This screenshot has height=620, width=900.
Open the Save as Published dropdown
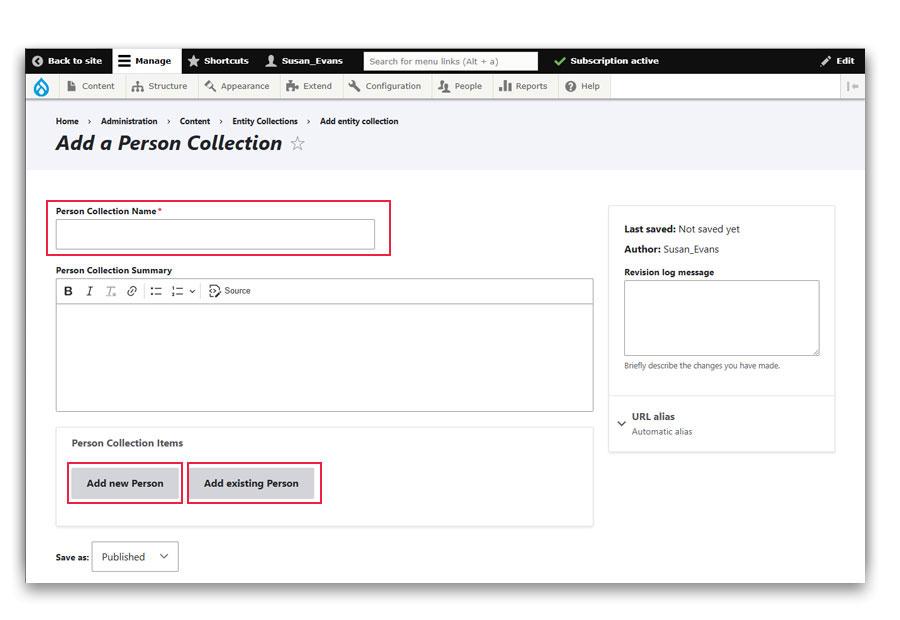click(135, 557)
